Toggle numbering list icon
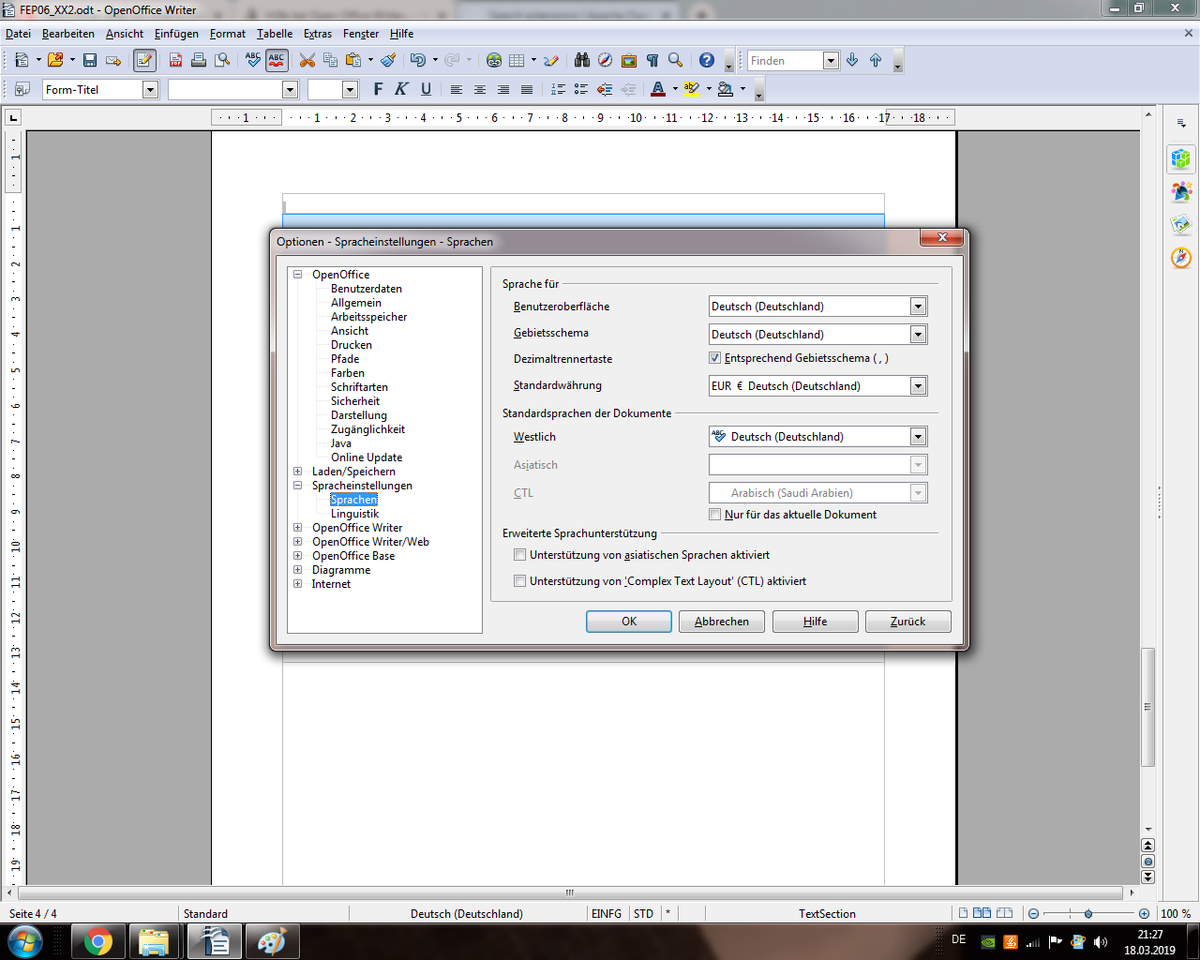Screen dimensions: 1200x960 (558, 89)
